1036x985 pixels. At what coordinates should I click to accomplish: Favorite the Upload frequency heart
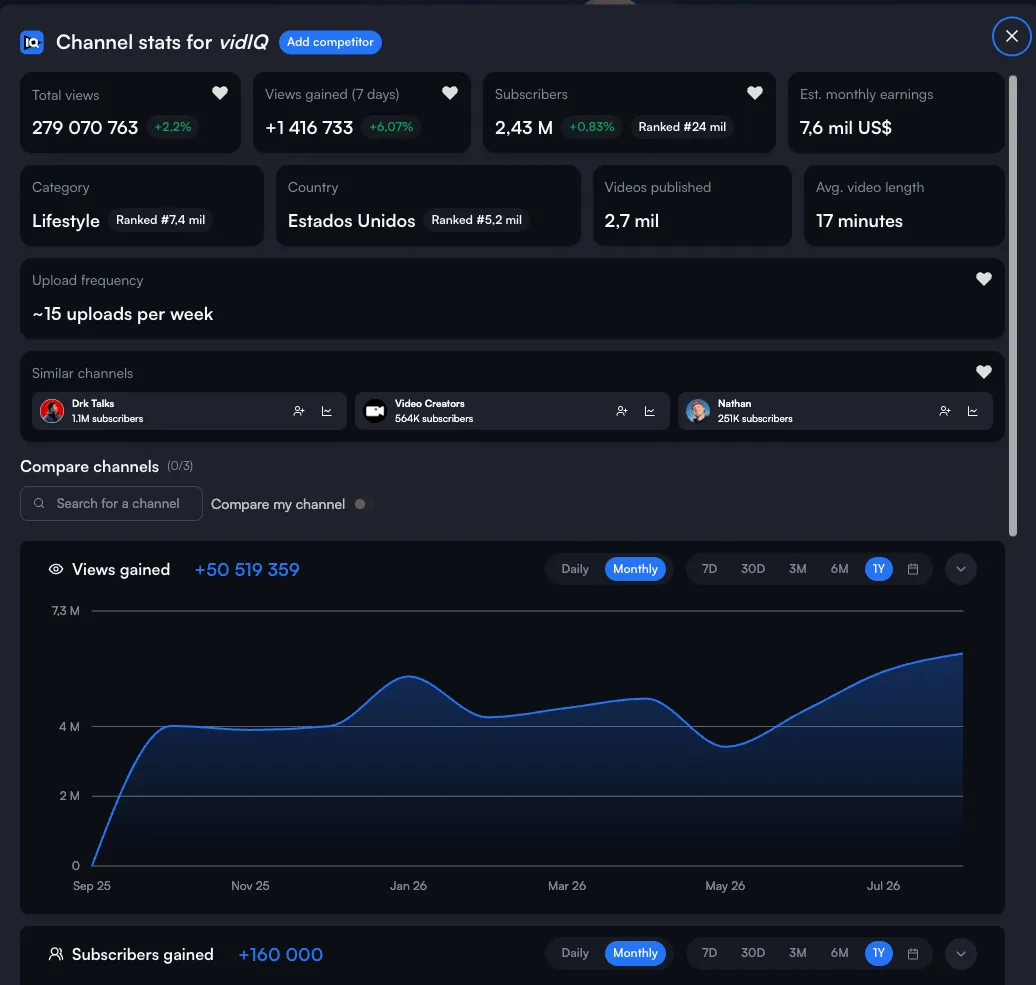(984, 279)
